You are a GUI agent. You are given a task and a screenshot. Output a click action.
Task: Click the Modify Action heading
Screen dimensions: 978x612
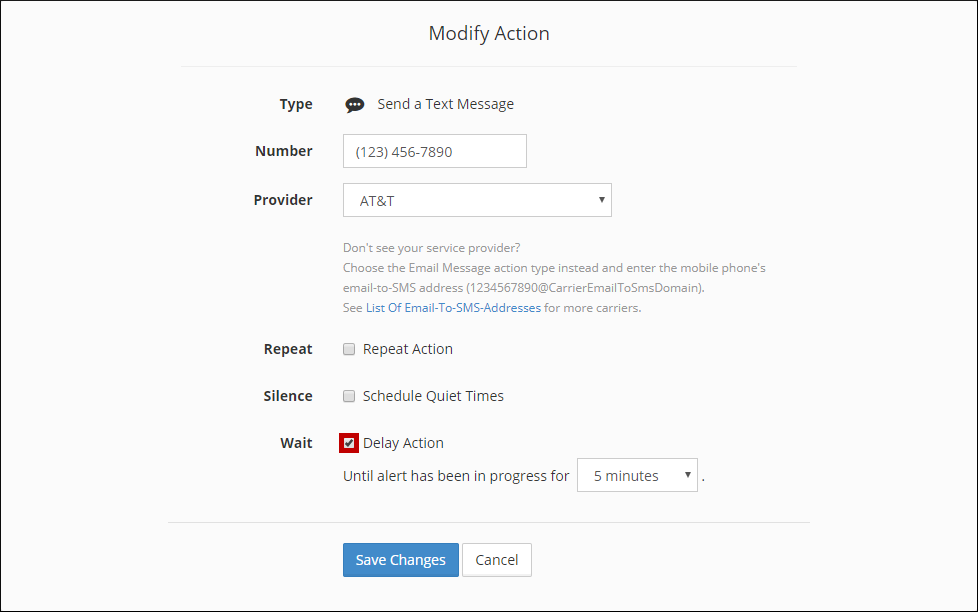tap(489, 33)
